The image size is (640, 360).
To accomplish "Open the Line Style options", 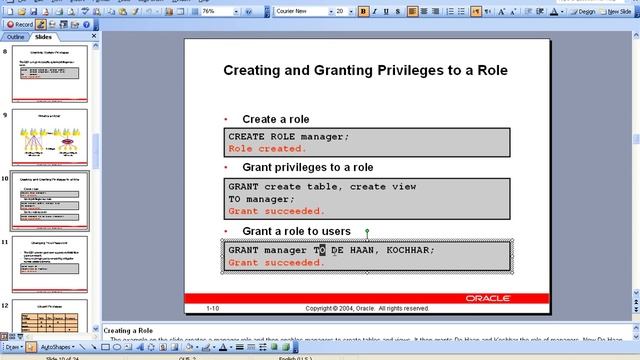I will pos(240,347).
